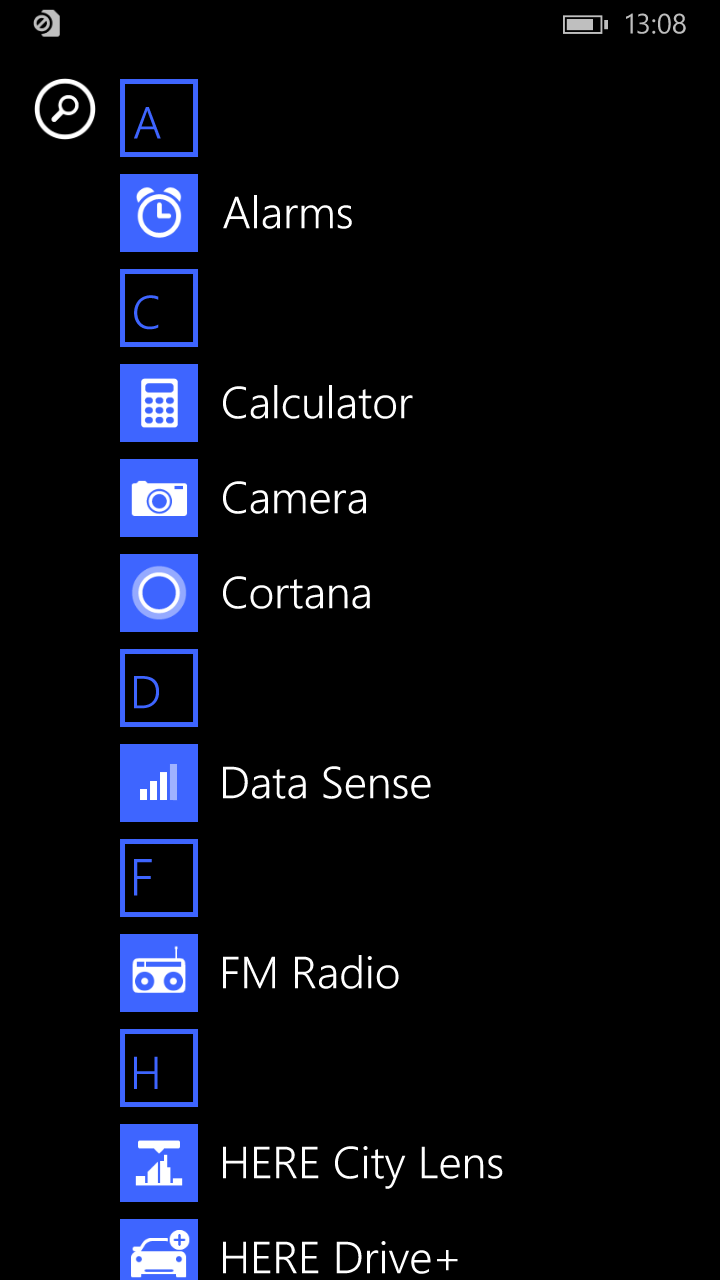
Task: Tap the Cortana app name
Action: 296,593
